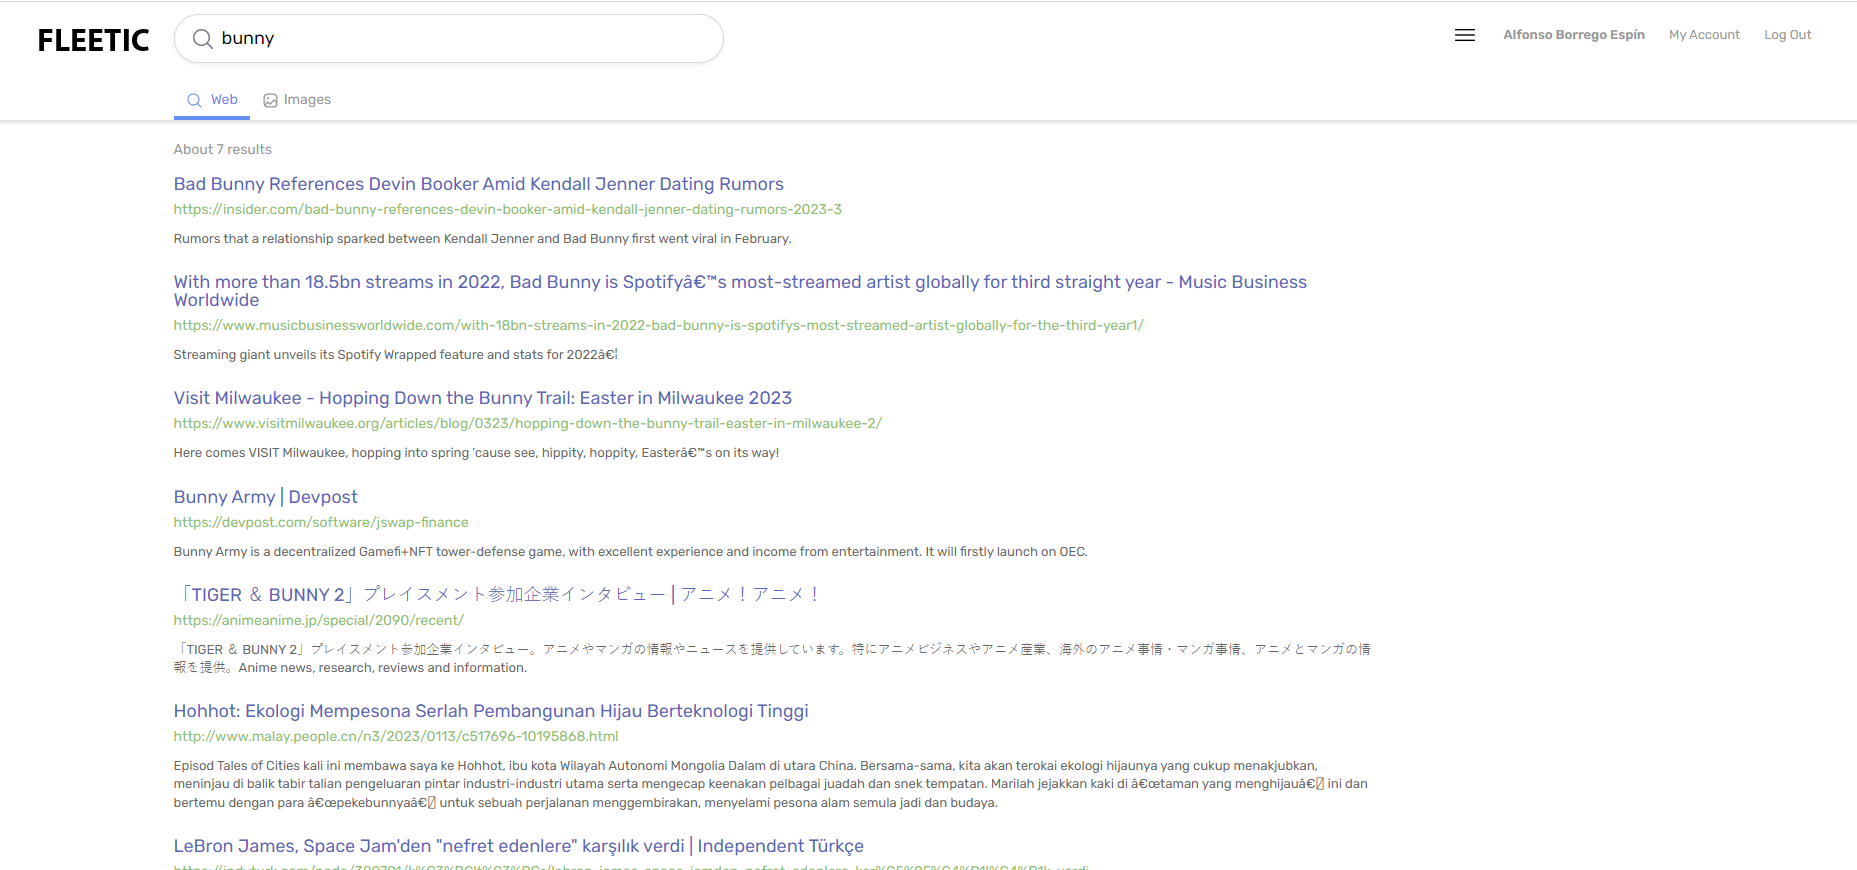
Task: Open Visit Milwaukee Bunny Trail result
Action: [x=482, y=398]
